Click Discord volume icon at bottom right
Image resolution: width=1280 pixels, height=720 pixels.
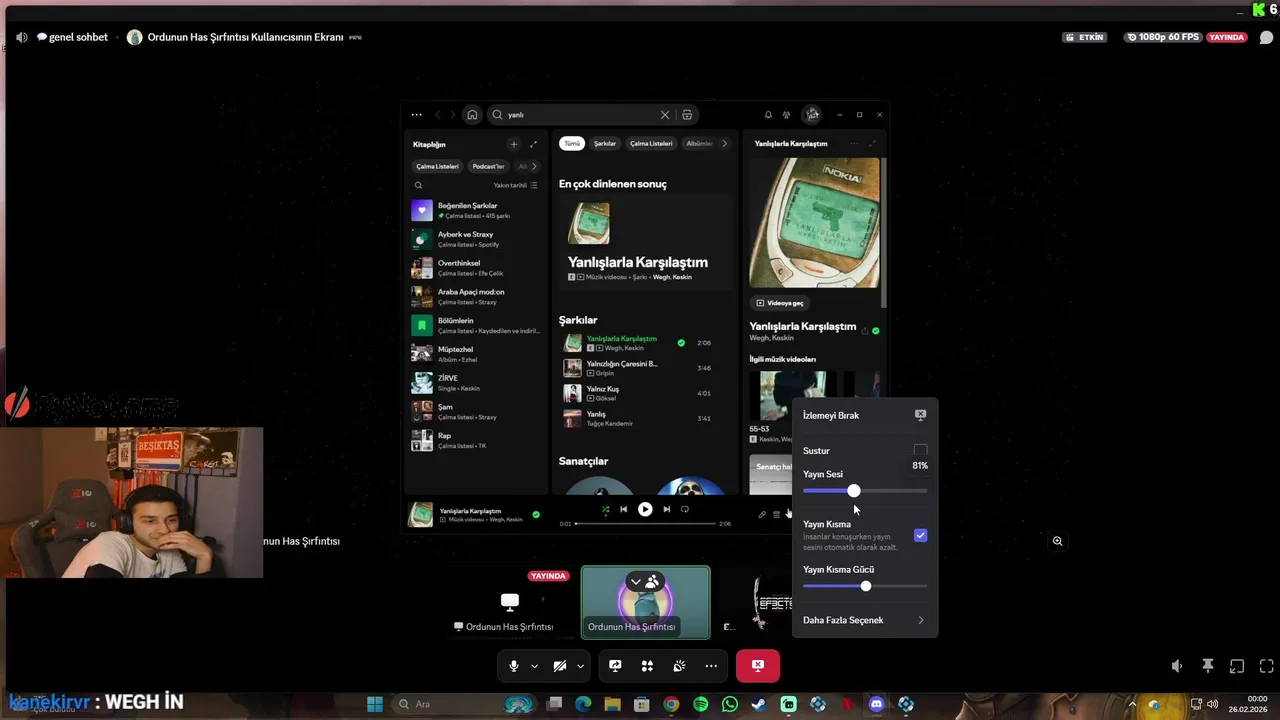coord(1177,666)
